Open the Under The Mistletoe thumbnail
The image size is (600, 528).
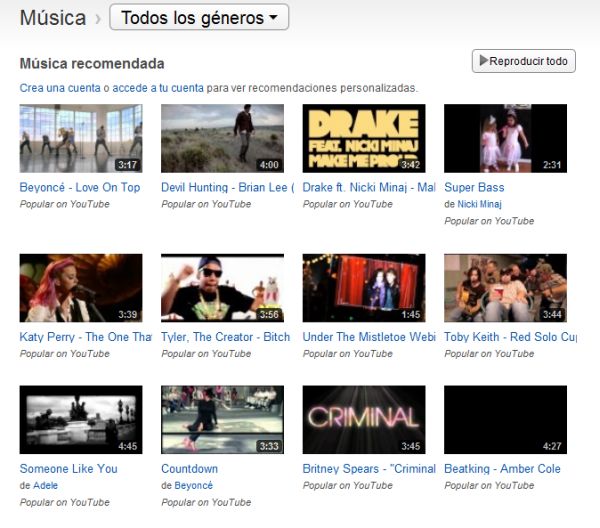coord(364,288)
